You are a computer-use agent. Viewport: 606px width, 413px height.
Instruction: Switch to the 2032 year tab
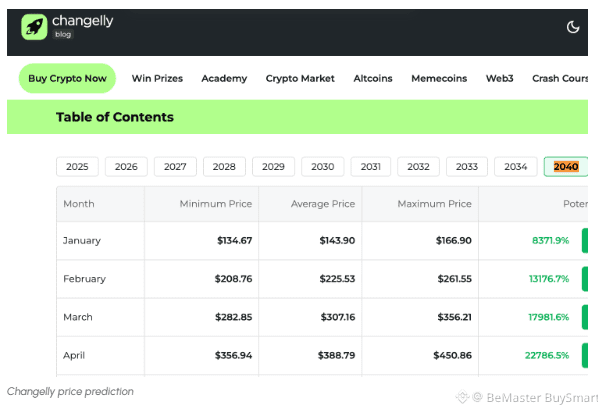(418, 167)
